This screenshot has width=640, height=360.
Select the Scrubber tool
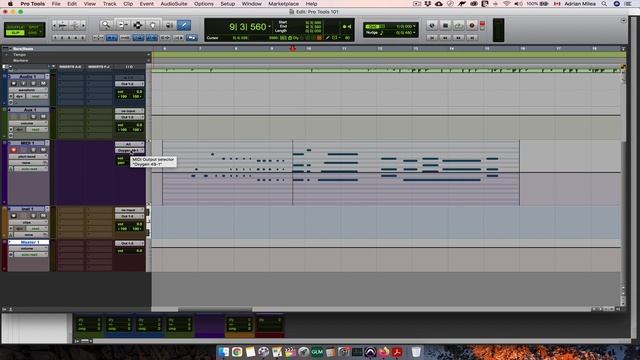[x=169, y=25]
